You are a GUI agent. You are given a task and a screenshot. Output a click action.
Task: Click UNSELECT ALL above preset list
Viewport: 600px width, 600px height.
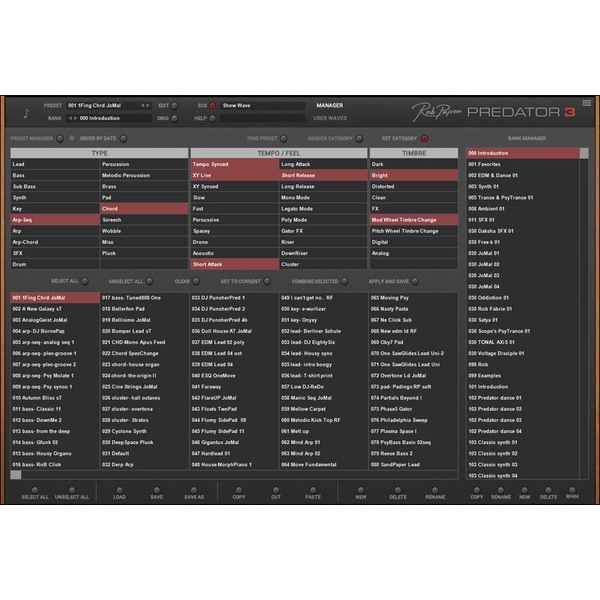[x=149, y=281]
